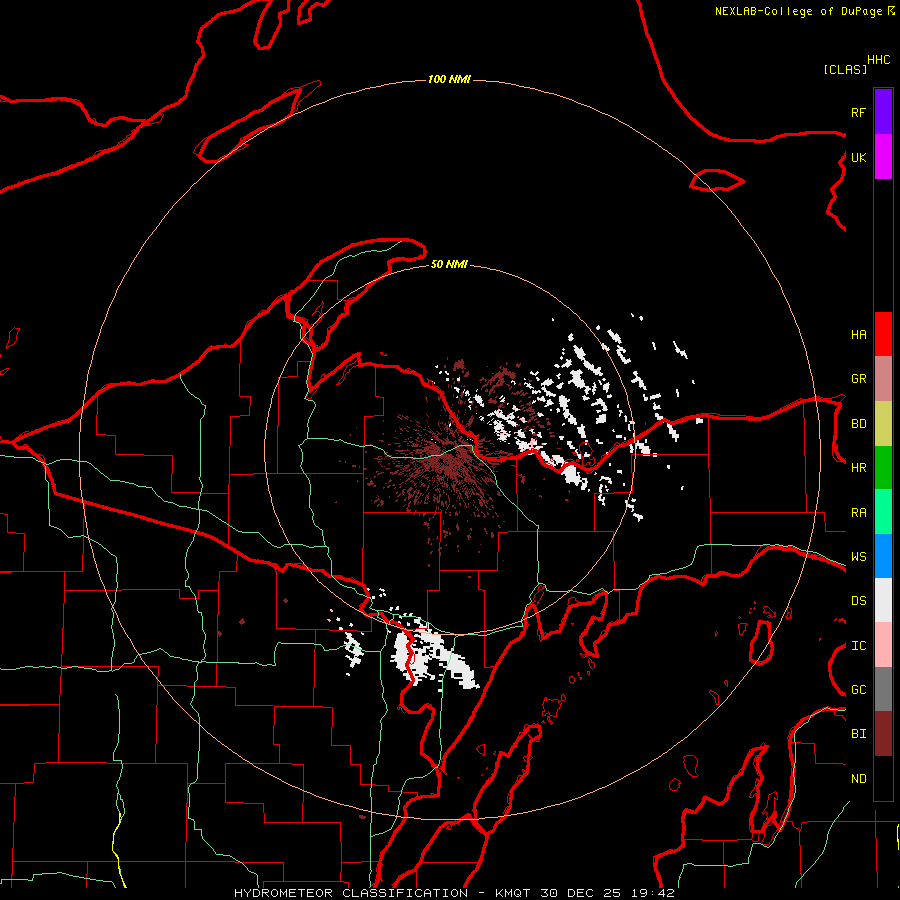Click the HA legend label
Viewport: 900px width, 900px height.
pyautogui.click(x=858, y=335)
